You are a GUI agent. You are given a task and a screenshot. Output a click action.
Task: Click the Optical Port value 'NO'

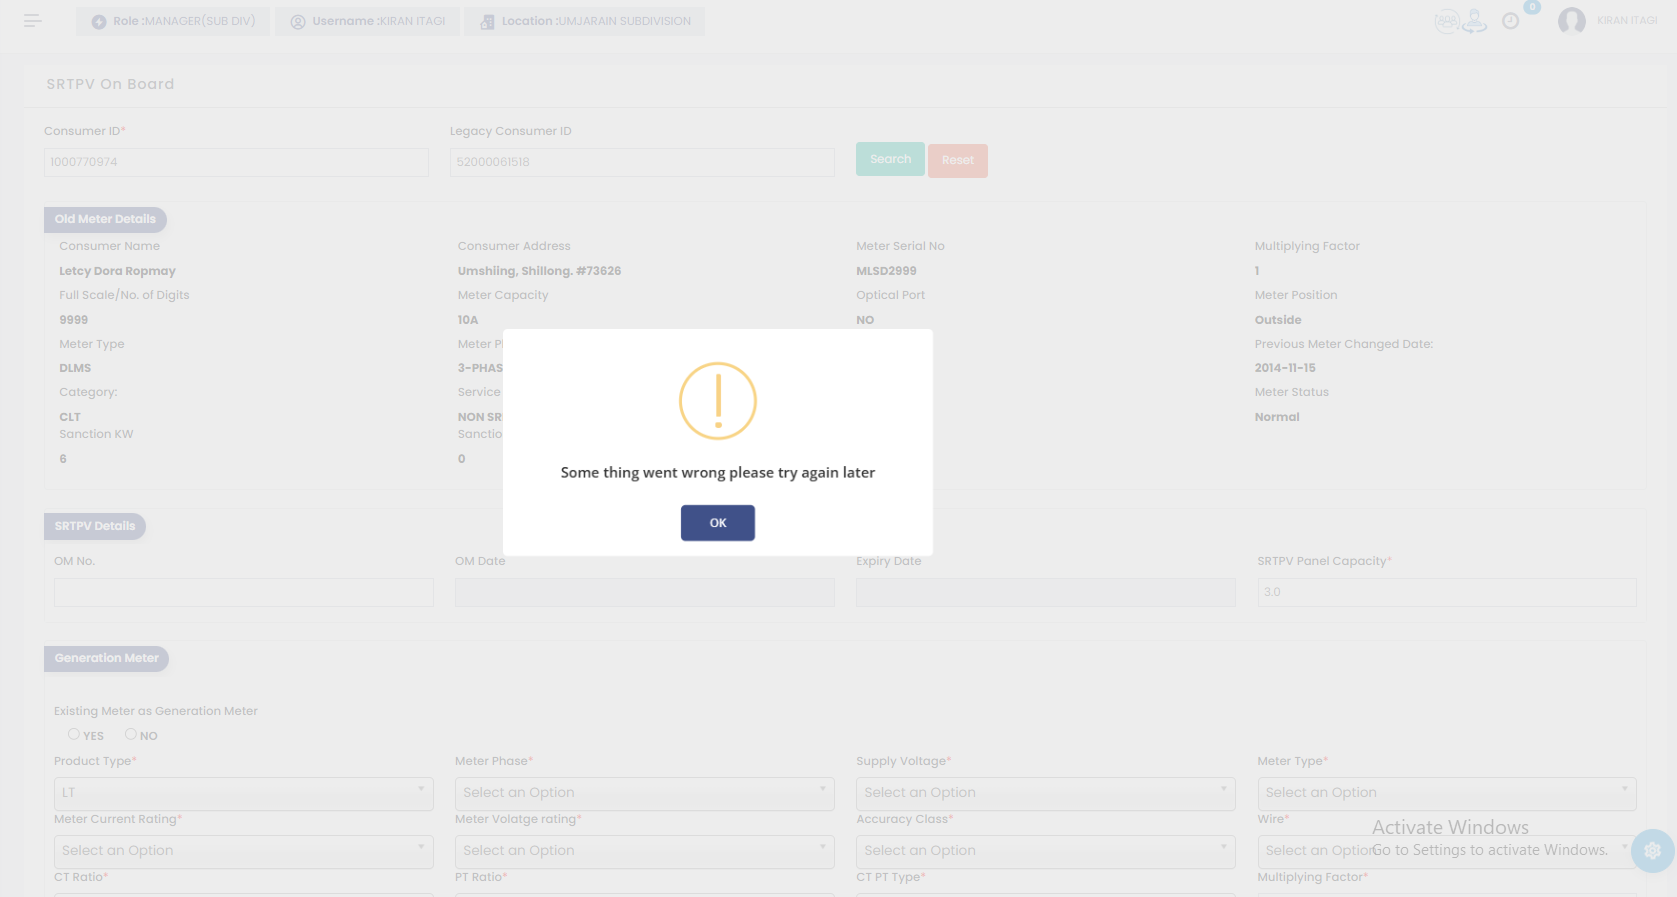pyautogui.click(x=865, y=320)
